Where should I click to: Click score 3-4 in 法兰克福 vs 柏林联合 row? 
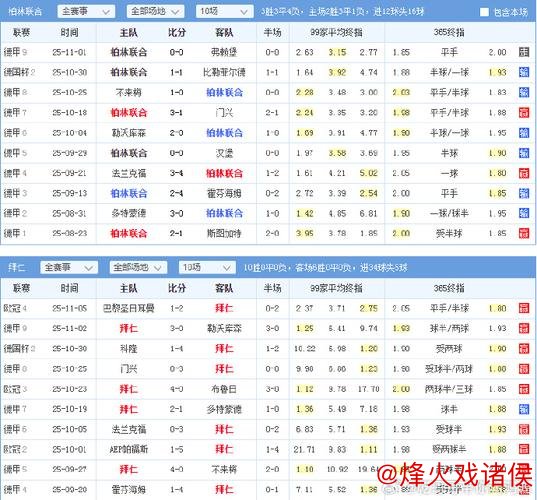click(176, 173)
